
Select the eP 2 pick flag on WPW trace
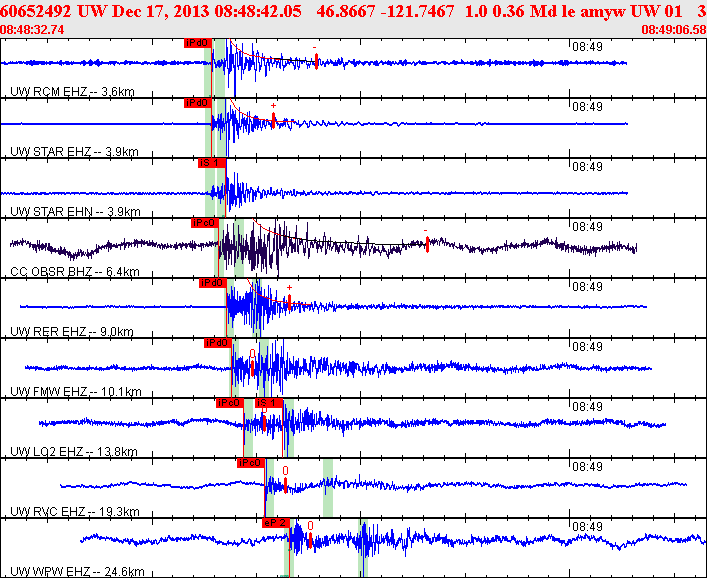[x=275, y=523]
